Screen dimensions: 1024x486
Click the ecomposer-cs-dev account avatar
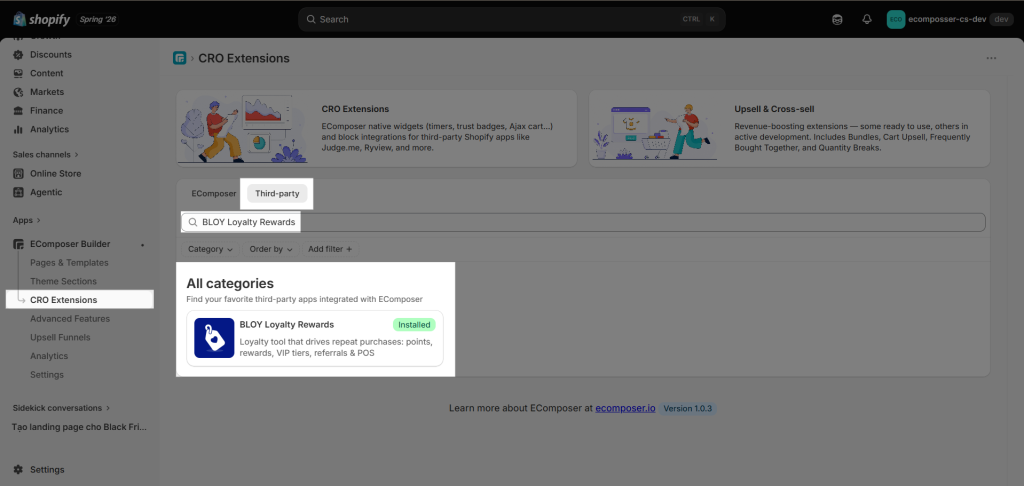pos(895,20)
